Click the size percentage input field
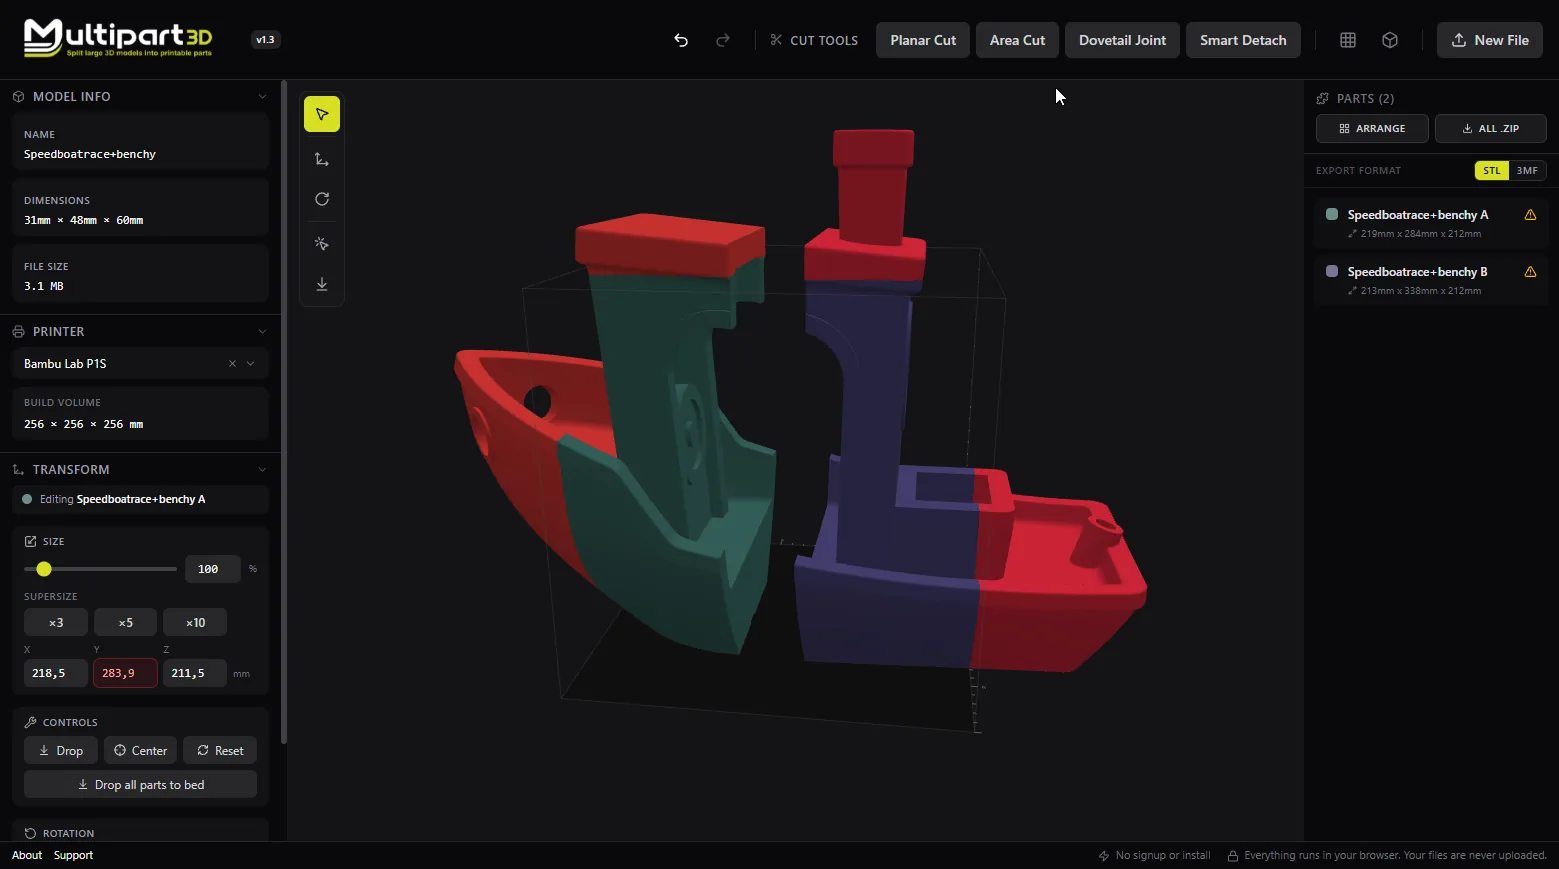1559x869 pixels. (213, 569)
